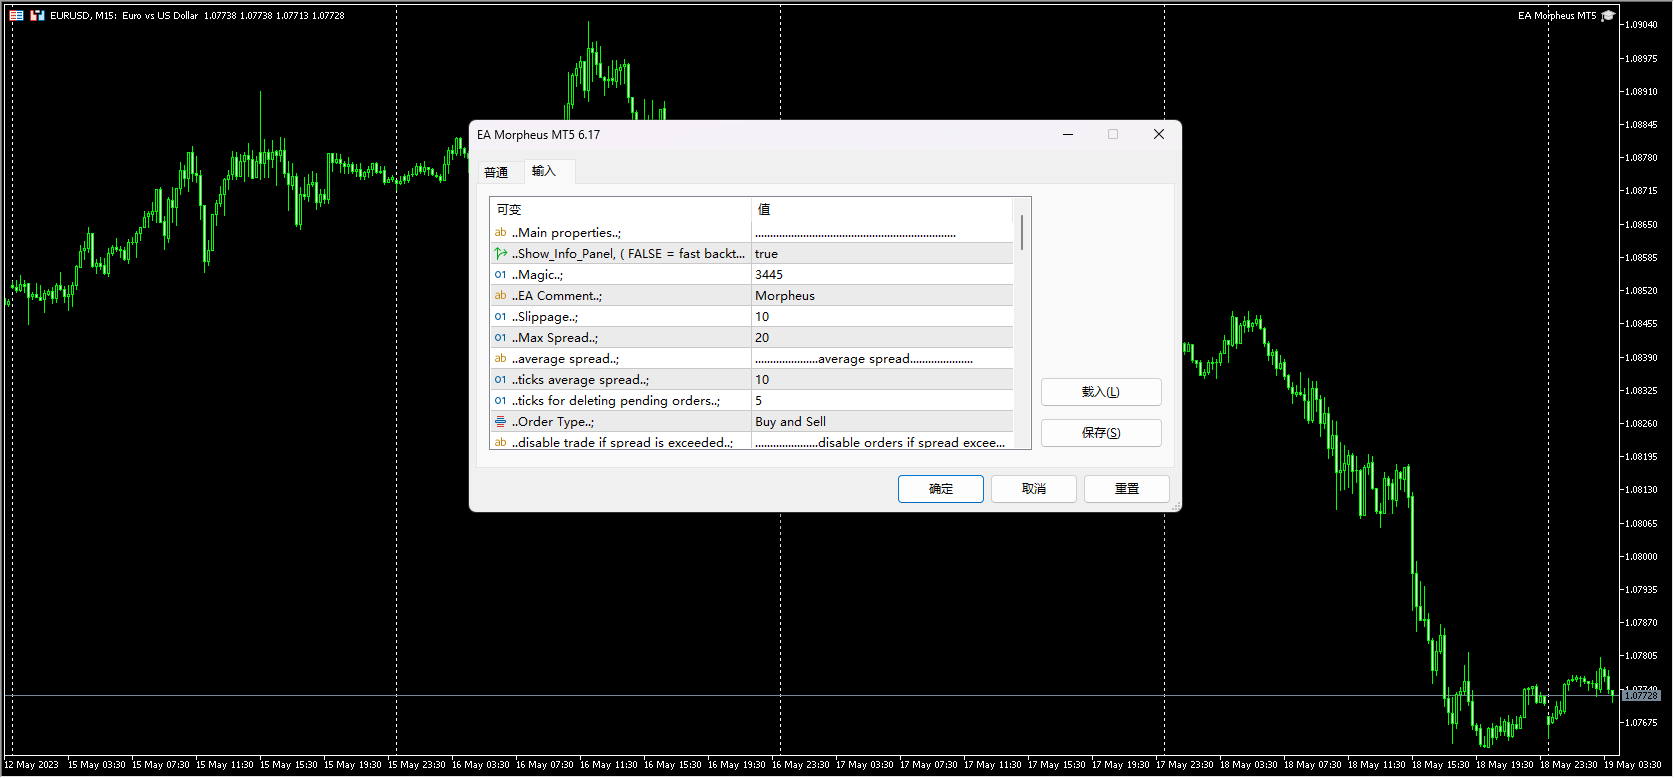Switch to the 普通 tab

click(x=496, y=172)
